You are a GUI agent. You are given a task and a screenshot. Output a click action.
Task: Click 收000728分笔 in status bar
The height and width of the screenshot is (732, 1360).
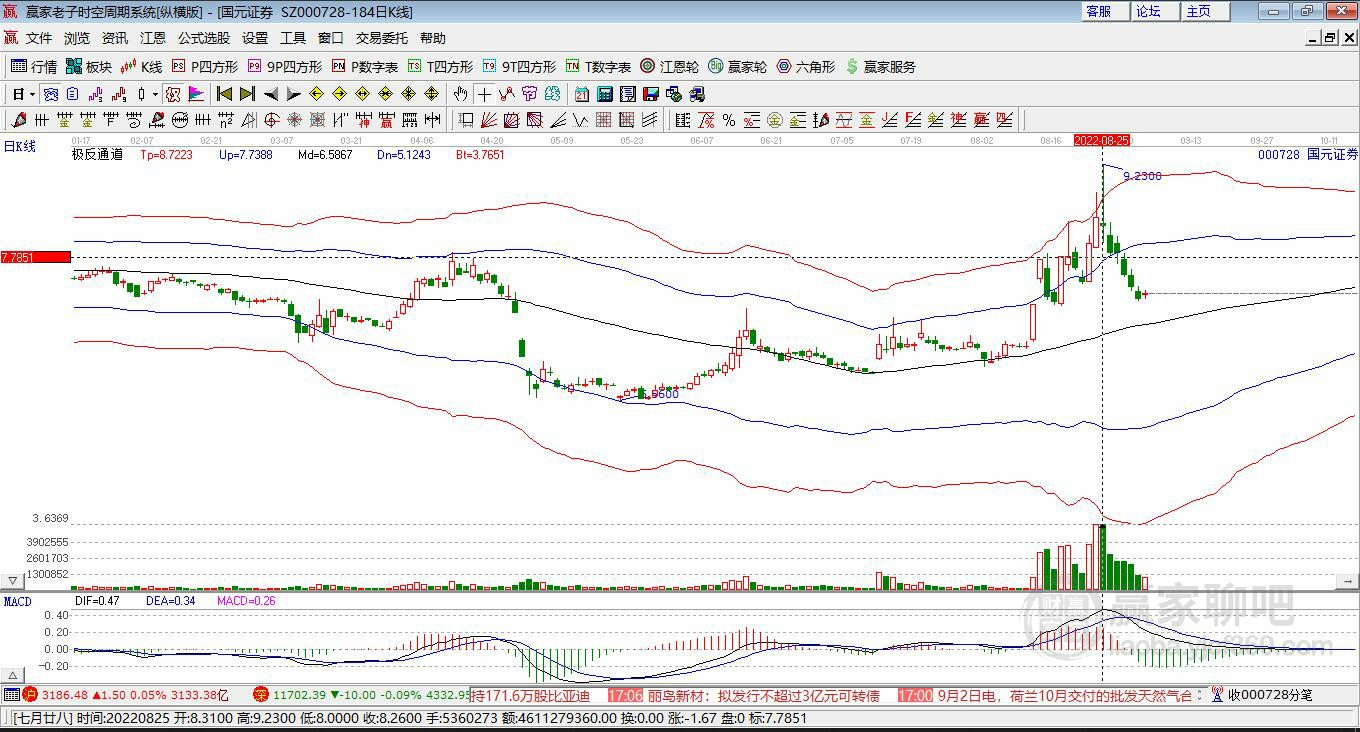click(x=1269, y=695)
